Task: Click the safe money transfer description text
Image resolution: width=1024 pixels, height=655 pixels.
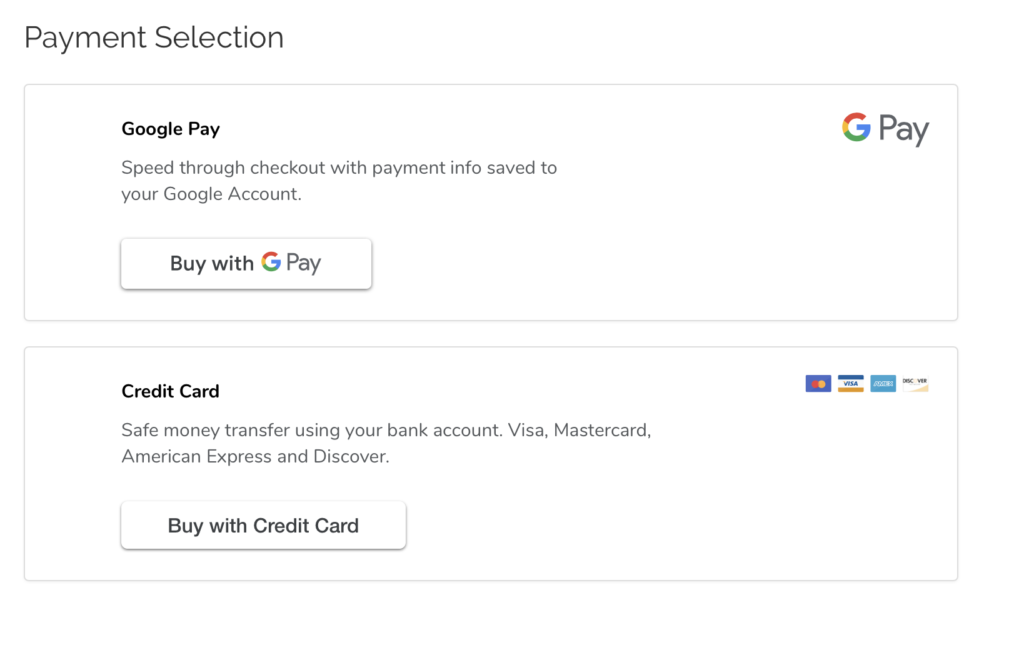Action: pos(386,430)
